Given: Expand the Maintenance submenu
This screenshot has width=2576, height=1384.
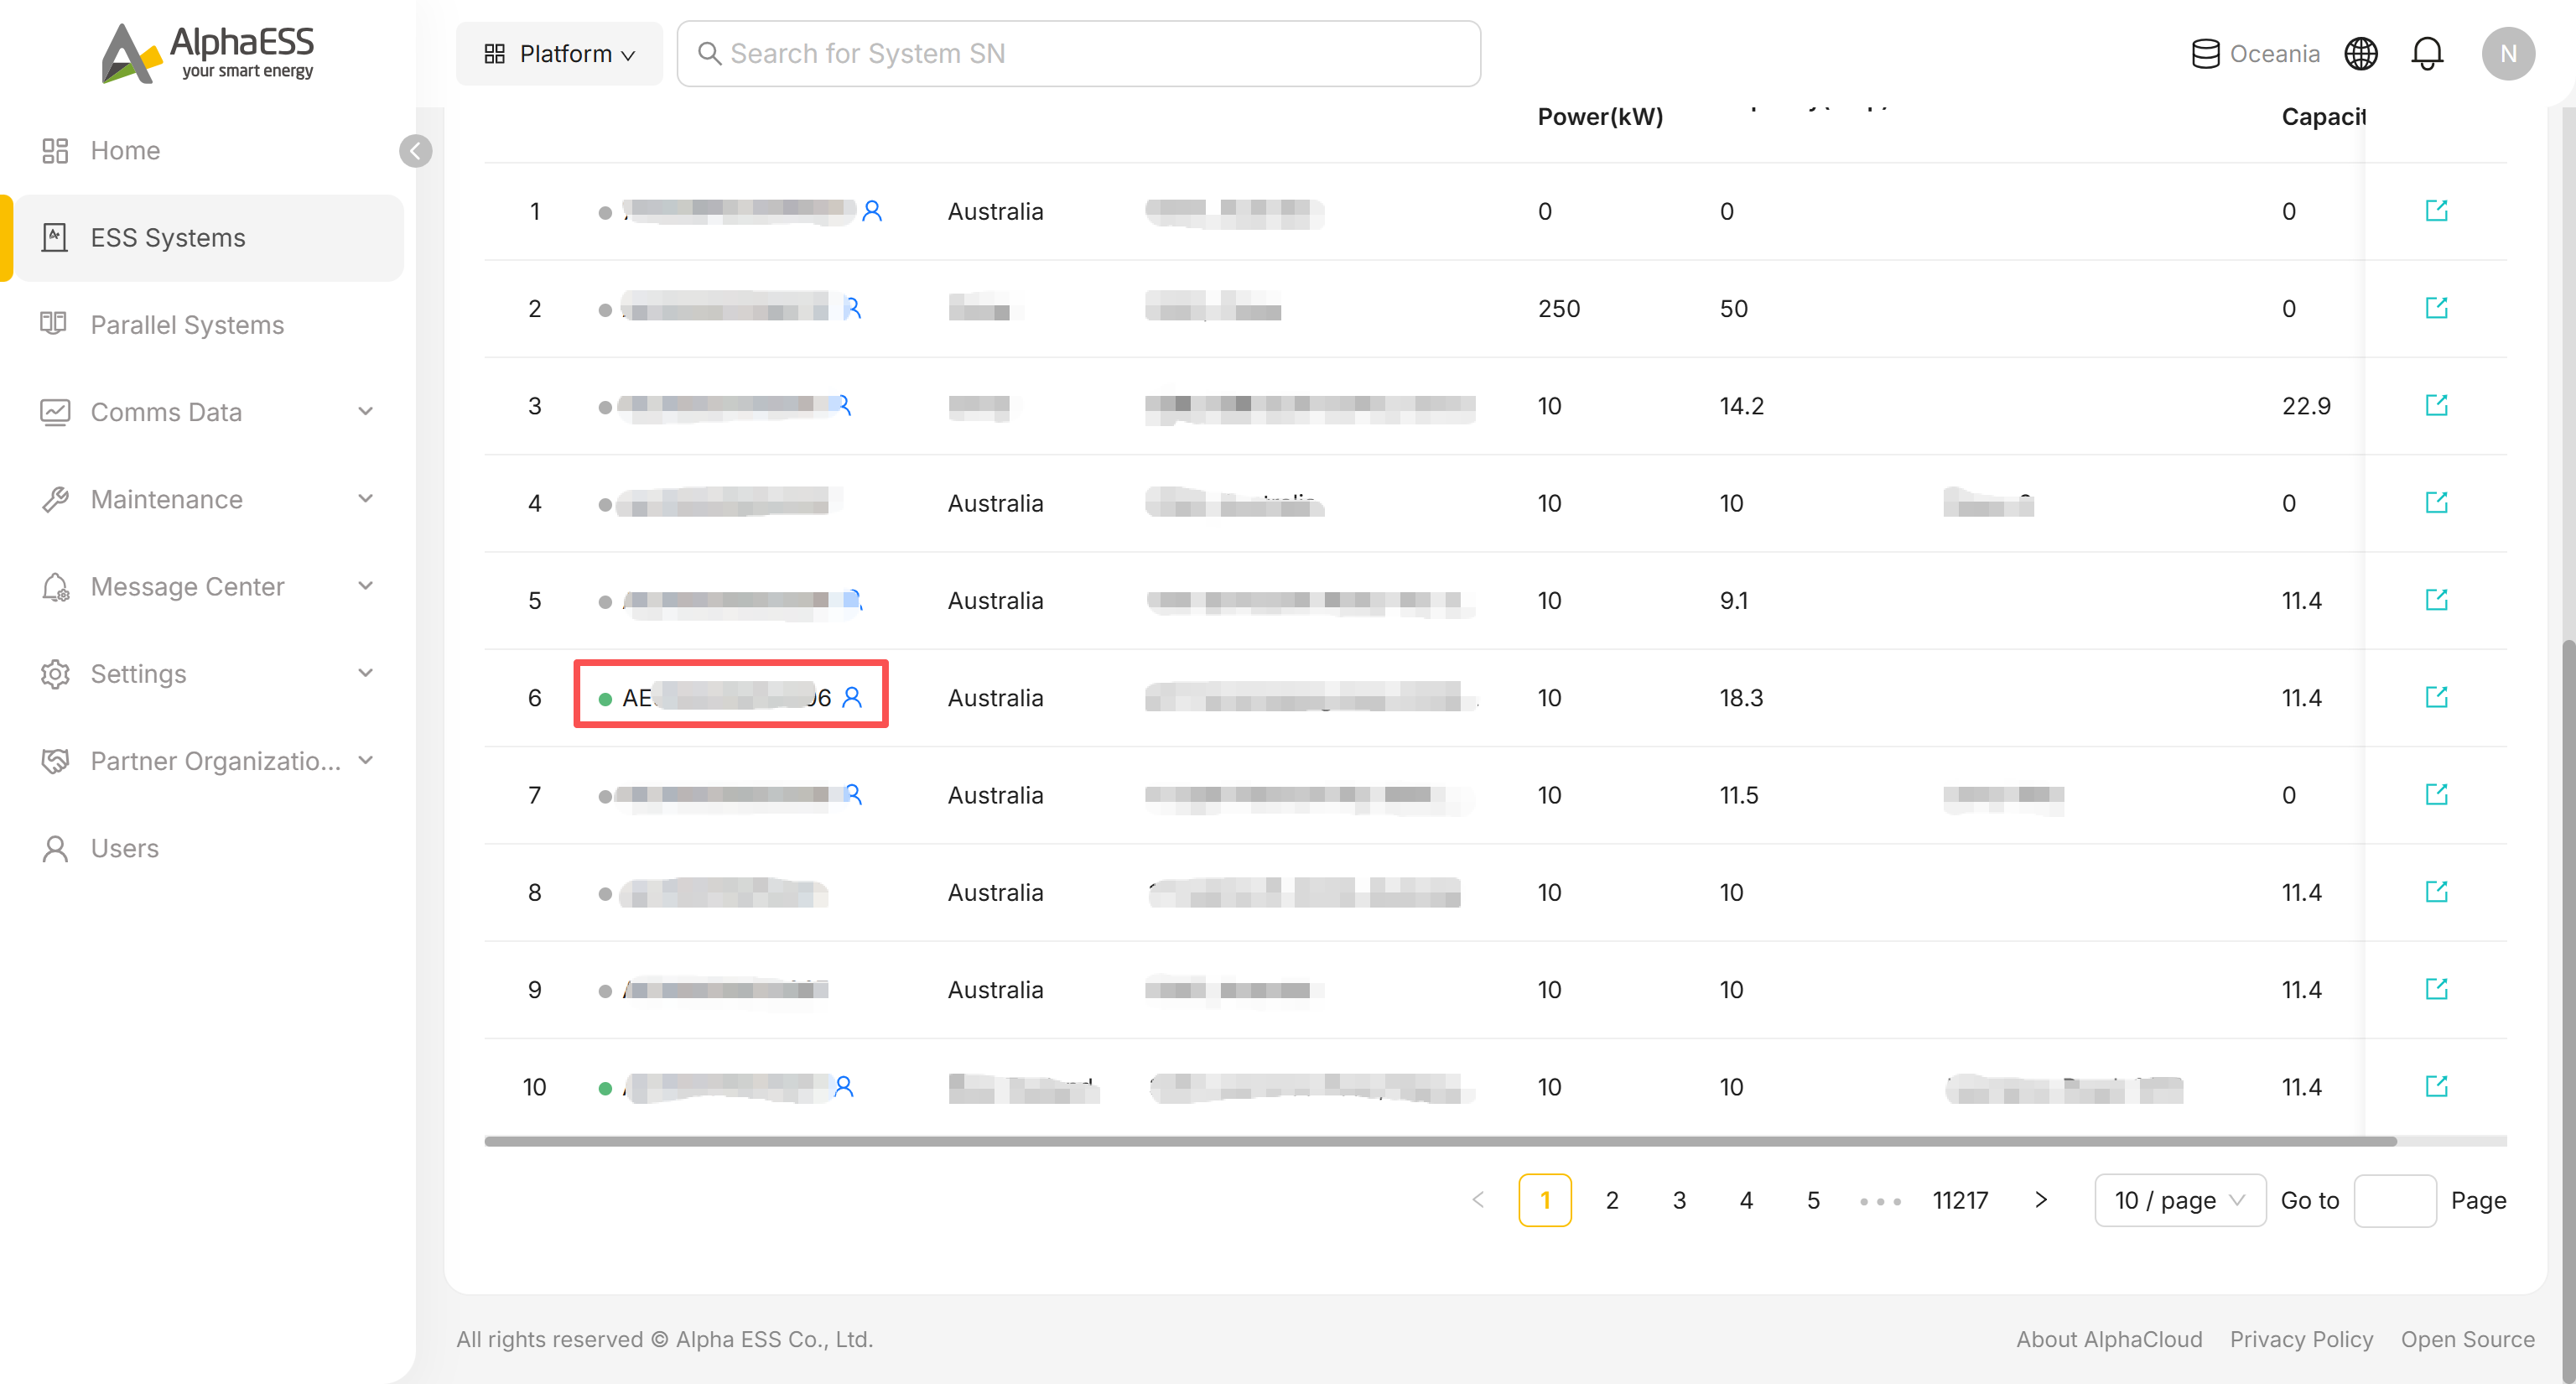Looking at the screenshot, I should click(x=365, y=498).
